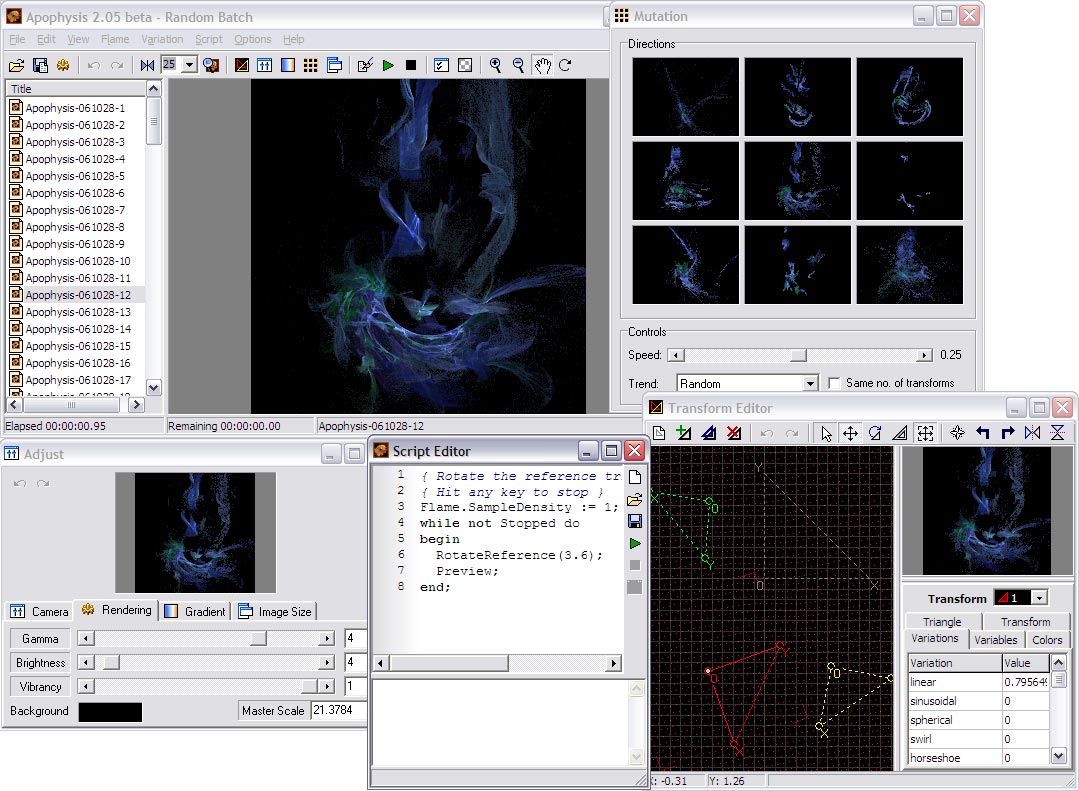This screenshot has width=1079, height=791.
Task: Select the Rotate tool in Transform Editor
Action: click(875, 433)
